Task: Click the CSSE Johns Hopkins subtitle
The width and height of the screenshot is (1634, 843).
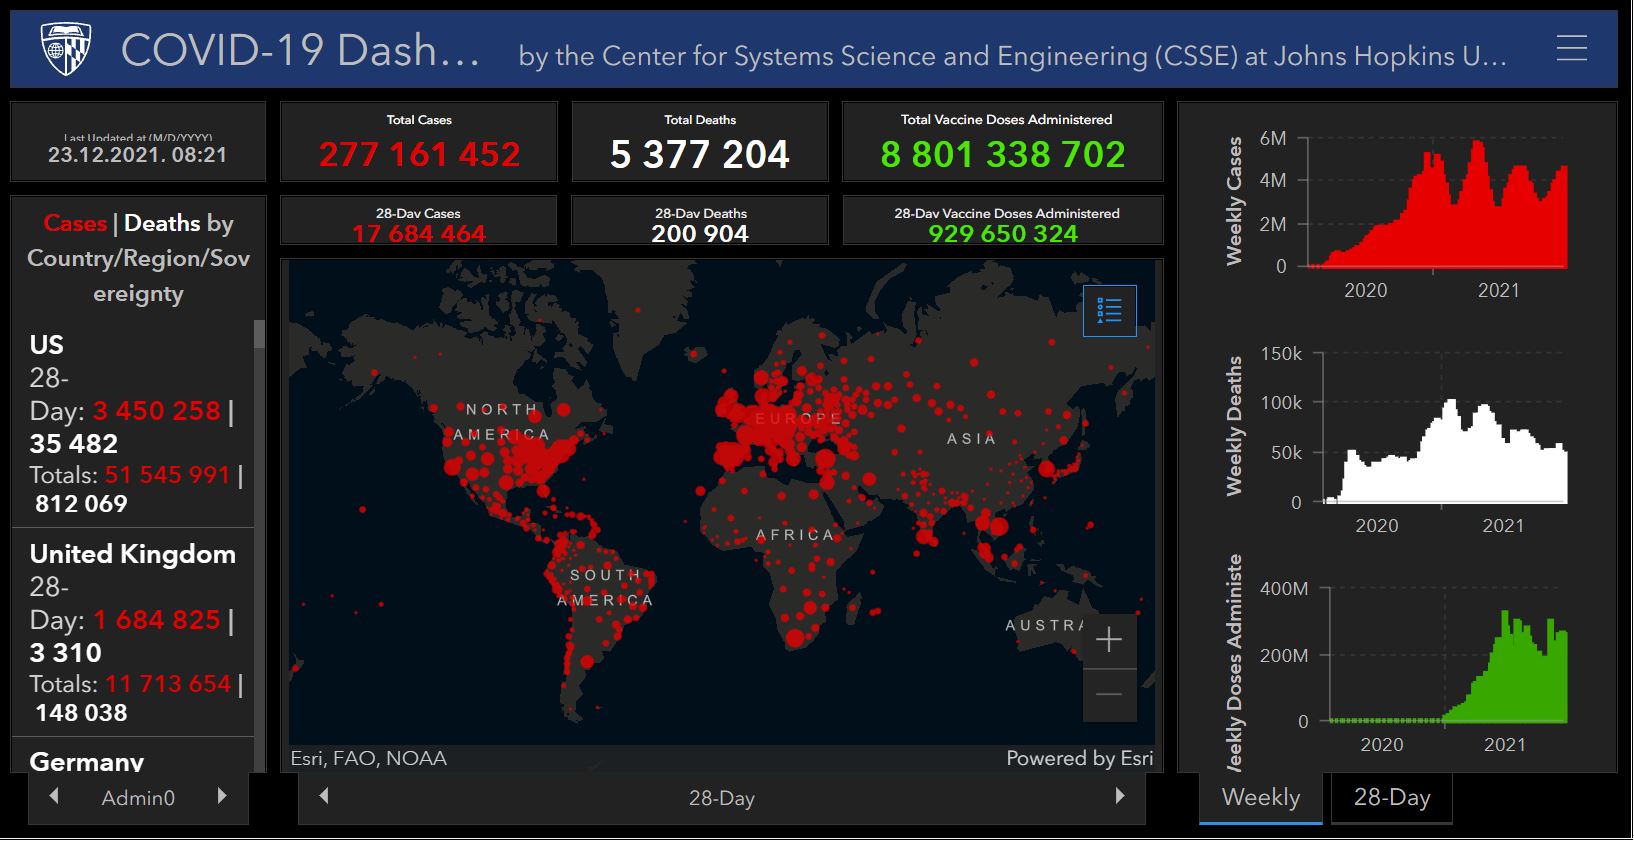Action: 1012,56
